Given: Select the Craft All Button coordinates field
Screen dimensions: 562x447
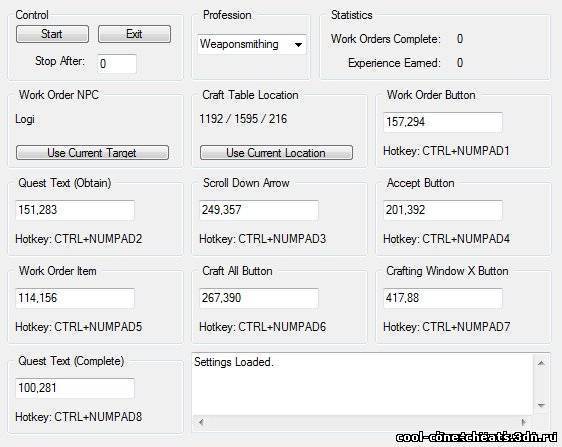Looking at the screenshot, I should [259, 298].
